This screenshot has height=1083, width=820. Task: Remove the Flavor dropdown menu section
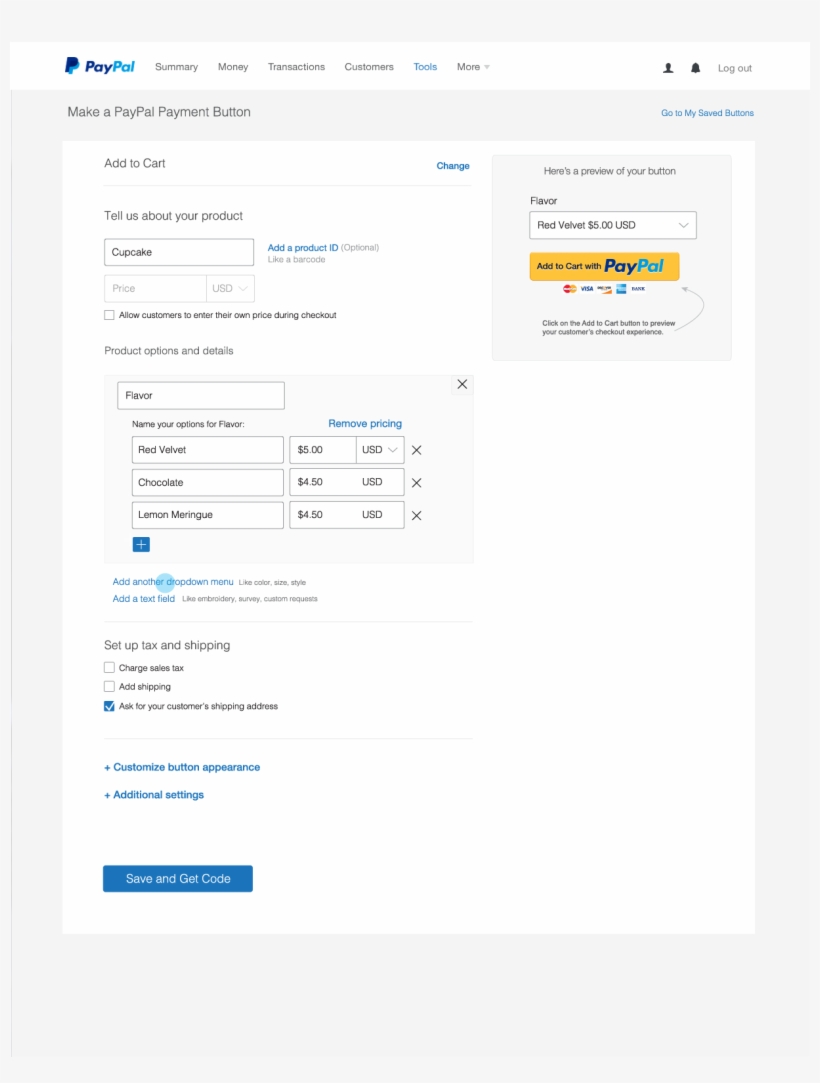[x=462, y=384]
